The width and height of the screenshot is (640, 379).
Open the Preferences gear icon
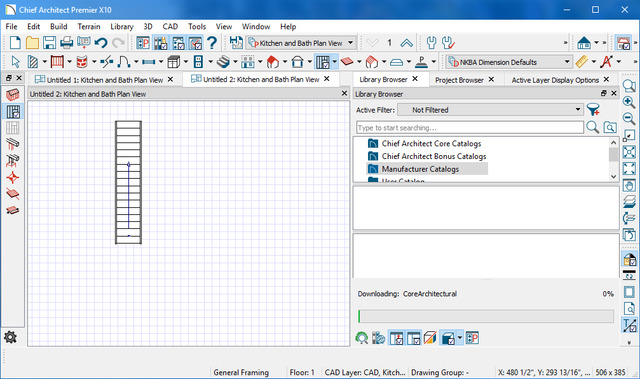[10, 337]
